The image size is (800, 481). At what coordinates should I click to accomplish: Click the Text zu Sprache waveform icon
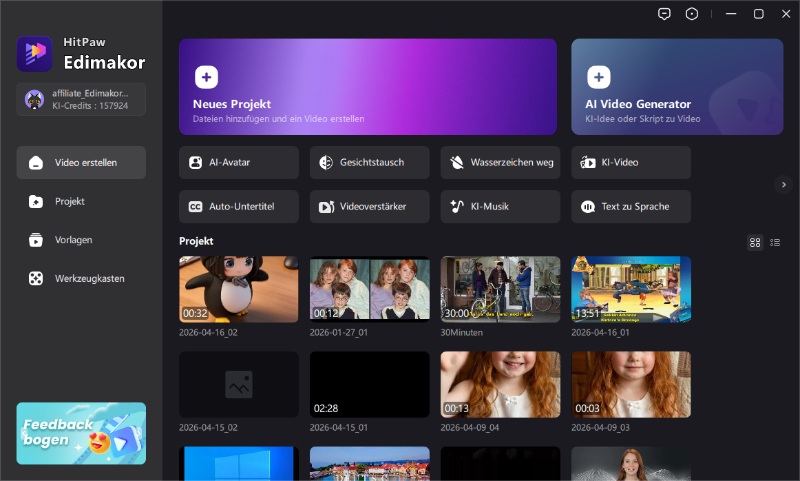(x=588, y=207)
